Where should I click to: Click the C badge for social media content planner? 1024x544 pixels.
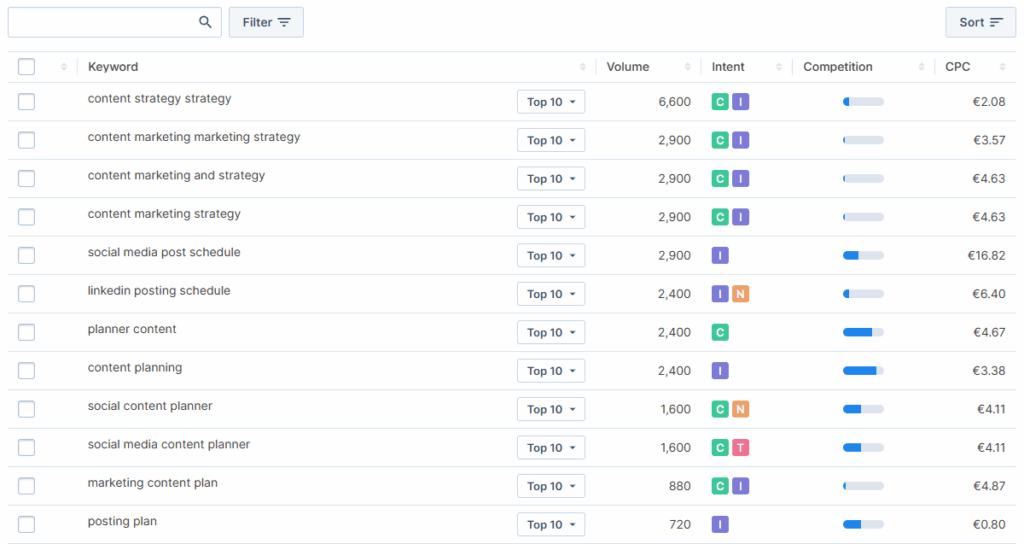pos(720,447)
